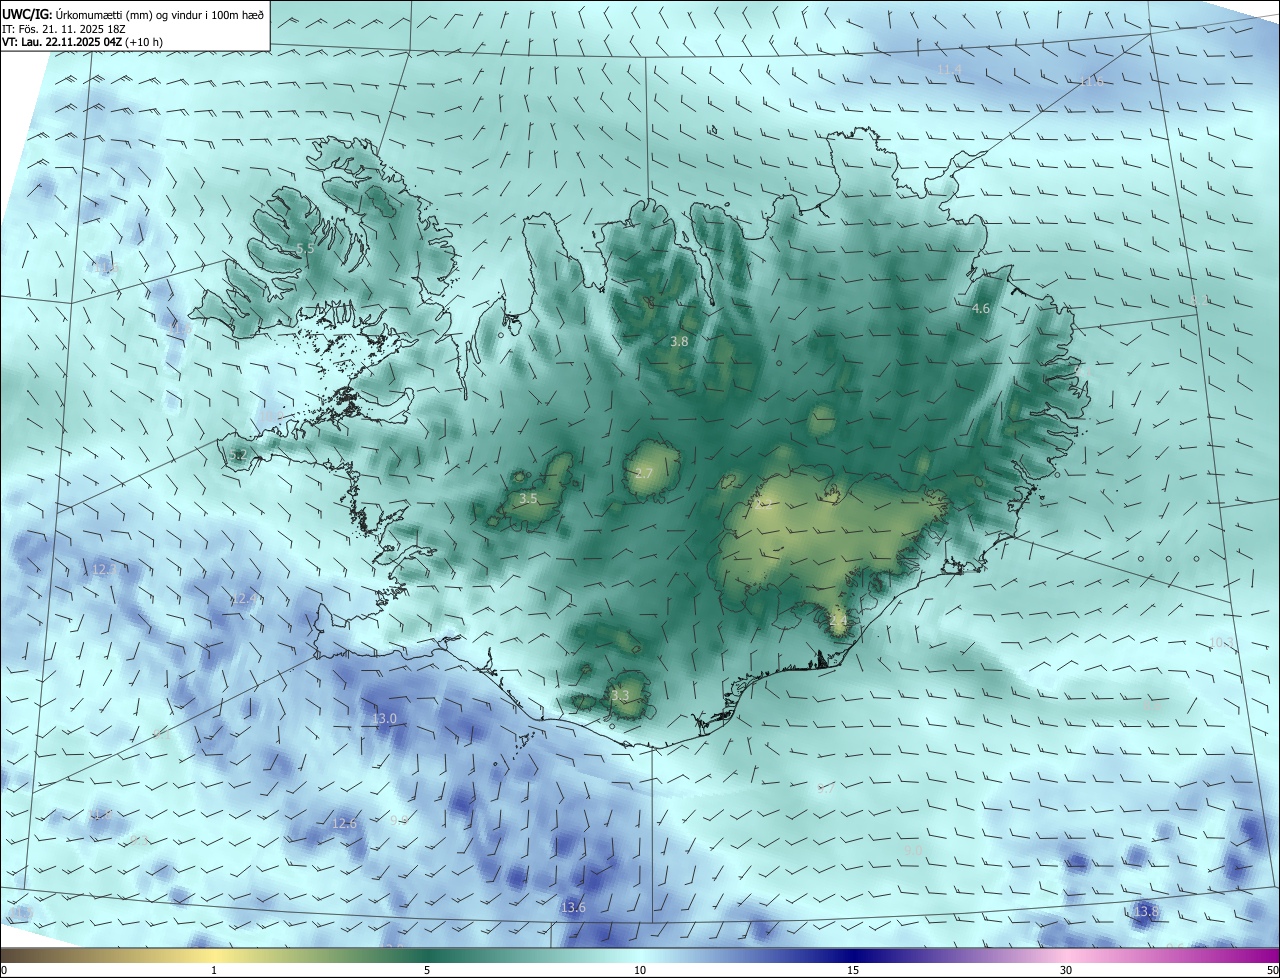
Task: Click the 5.2 value label
Action: (237, 455)
